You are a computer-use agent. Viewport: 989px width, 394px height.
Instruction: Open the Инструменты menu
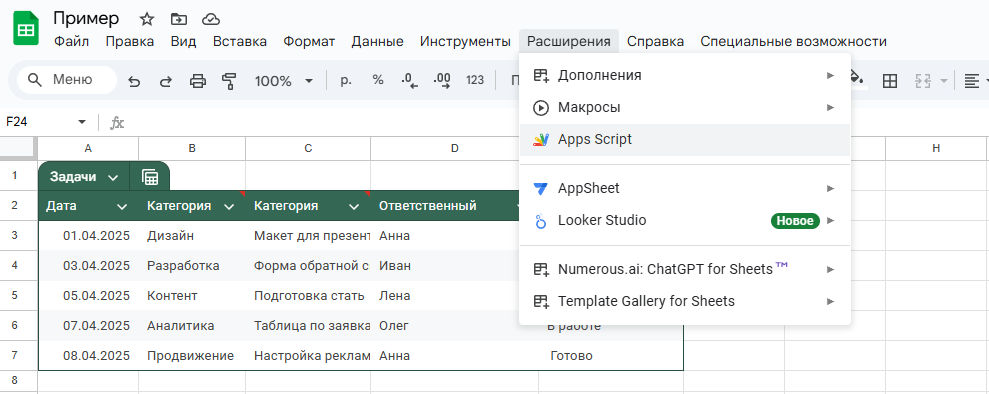pyautogui.click(x=465, y=42)
